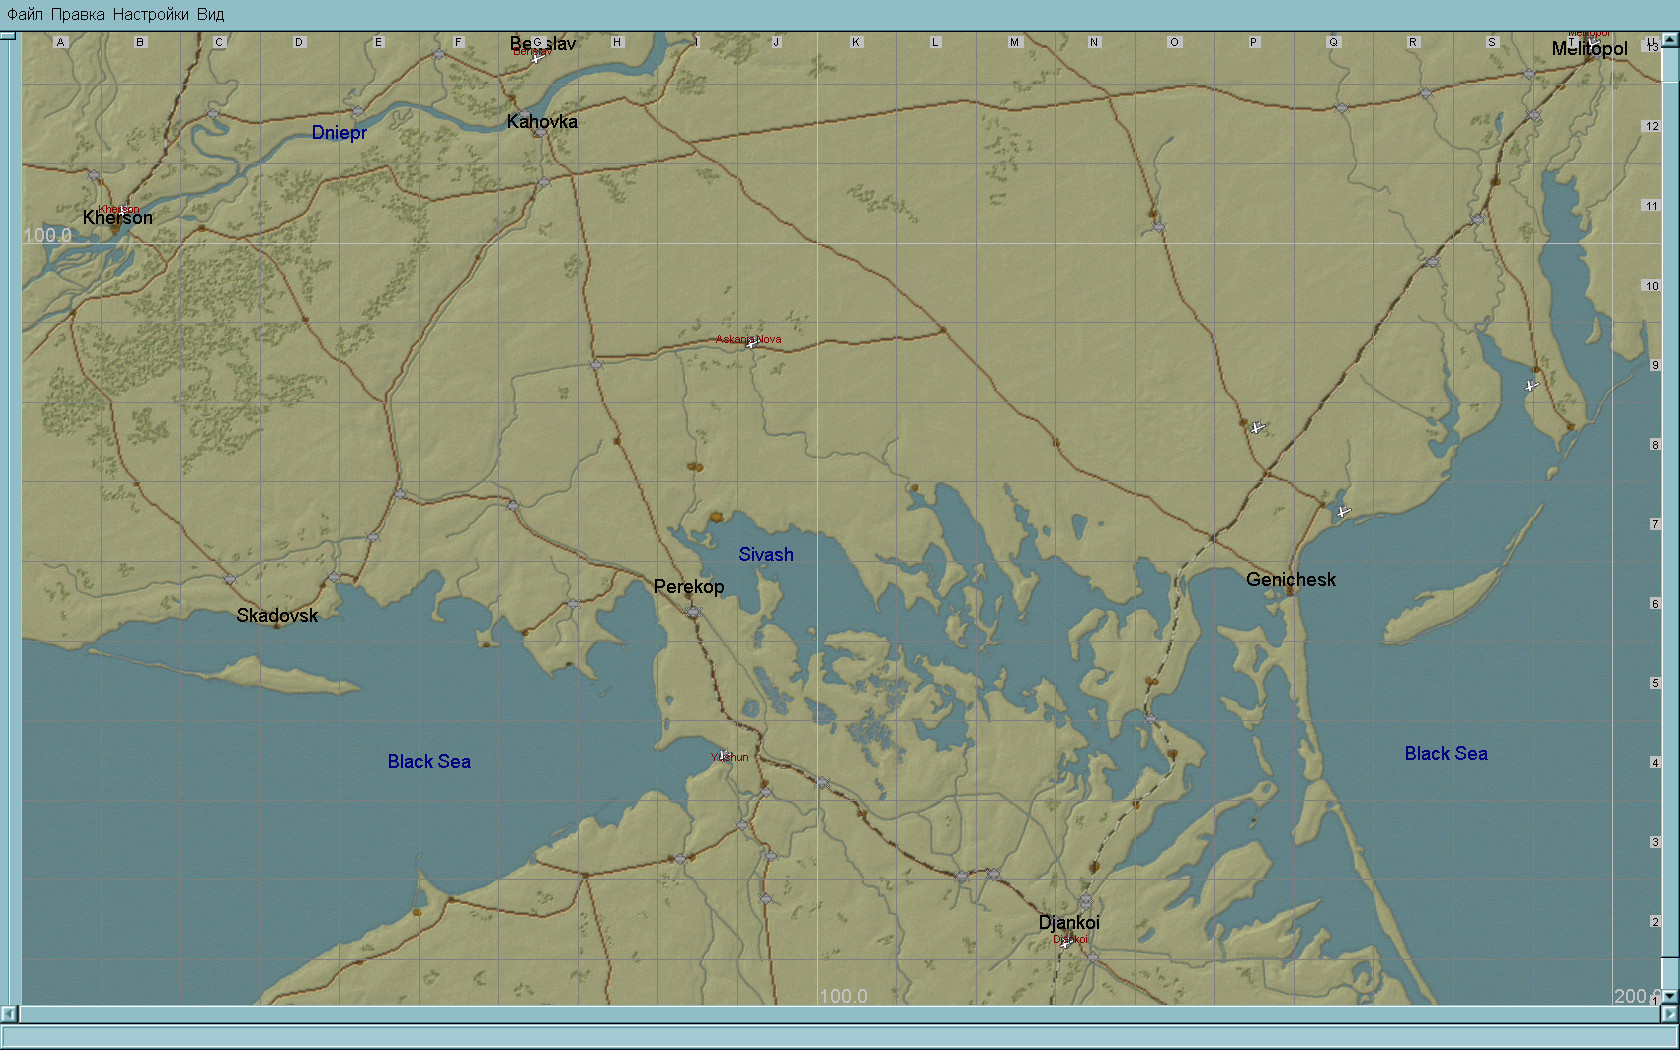1680x1050 pixels.
Task: Click the Kahovka city label
Action: coord(542,122)
